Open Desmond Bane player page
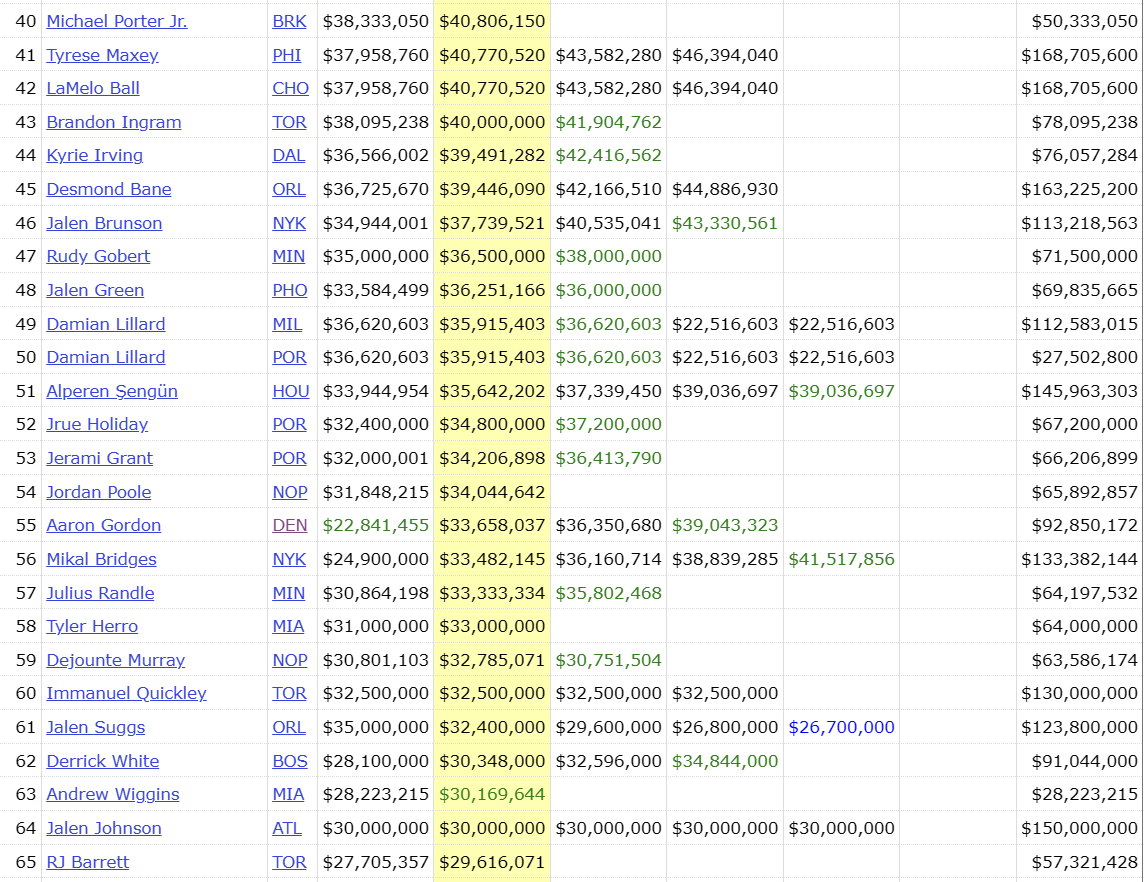1144x882 pixels. tap(109, 189)
